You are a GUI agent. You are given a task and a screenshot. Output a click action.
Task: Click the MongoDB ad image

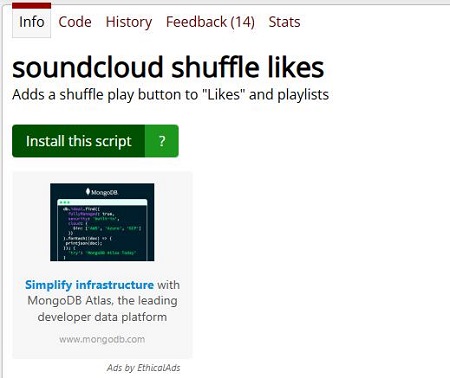(x=102, y=222)
